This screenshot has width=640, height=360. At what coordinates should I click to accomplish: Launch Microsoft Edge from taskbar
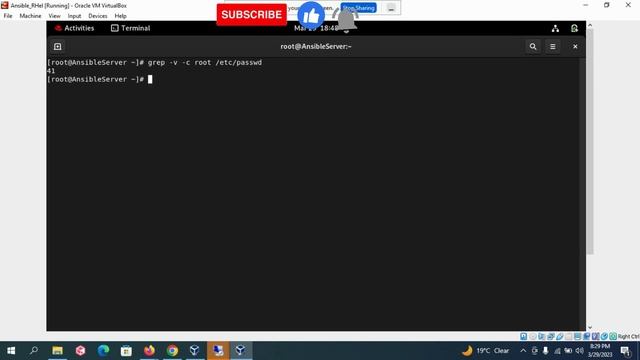[103, 351]
